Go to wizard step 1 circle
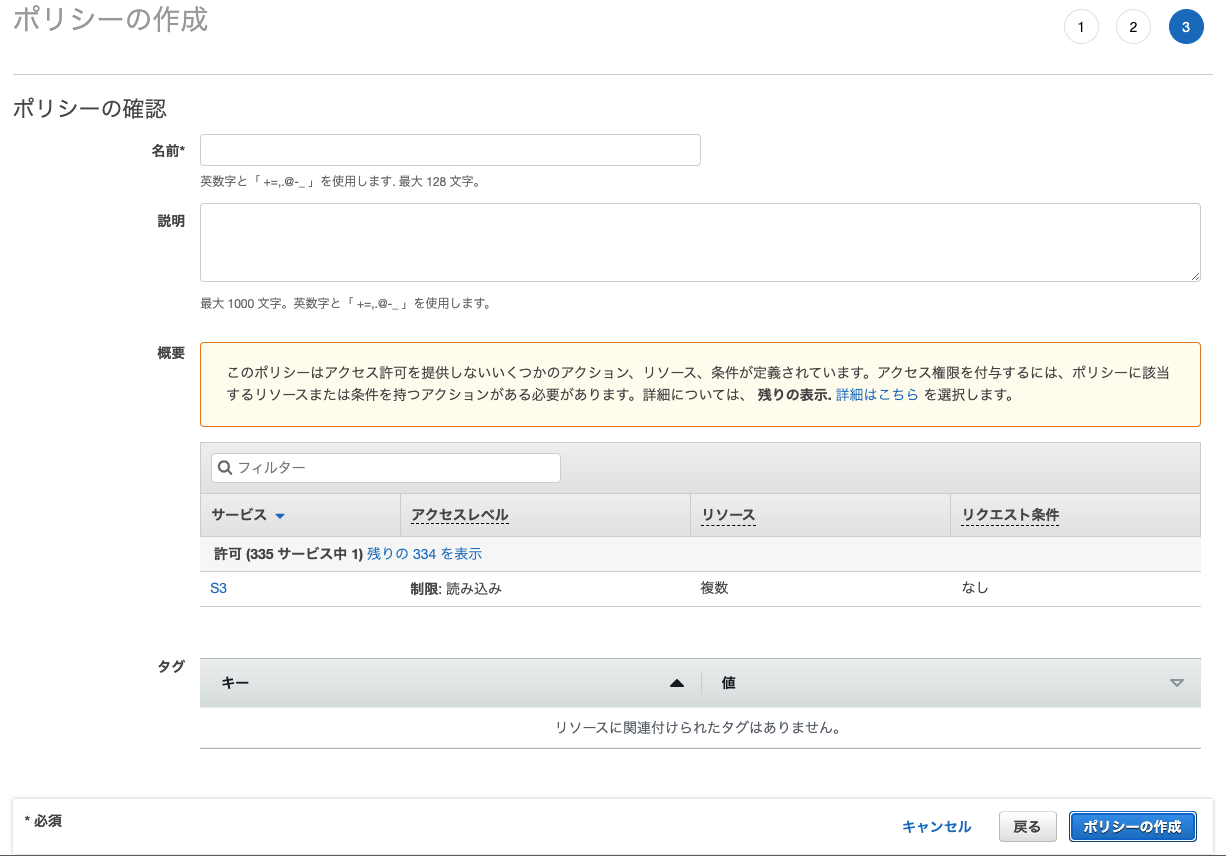The image size is (1226, 856). (1080, 27)
